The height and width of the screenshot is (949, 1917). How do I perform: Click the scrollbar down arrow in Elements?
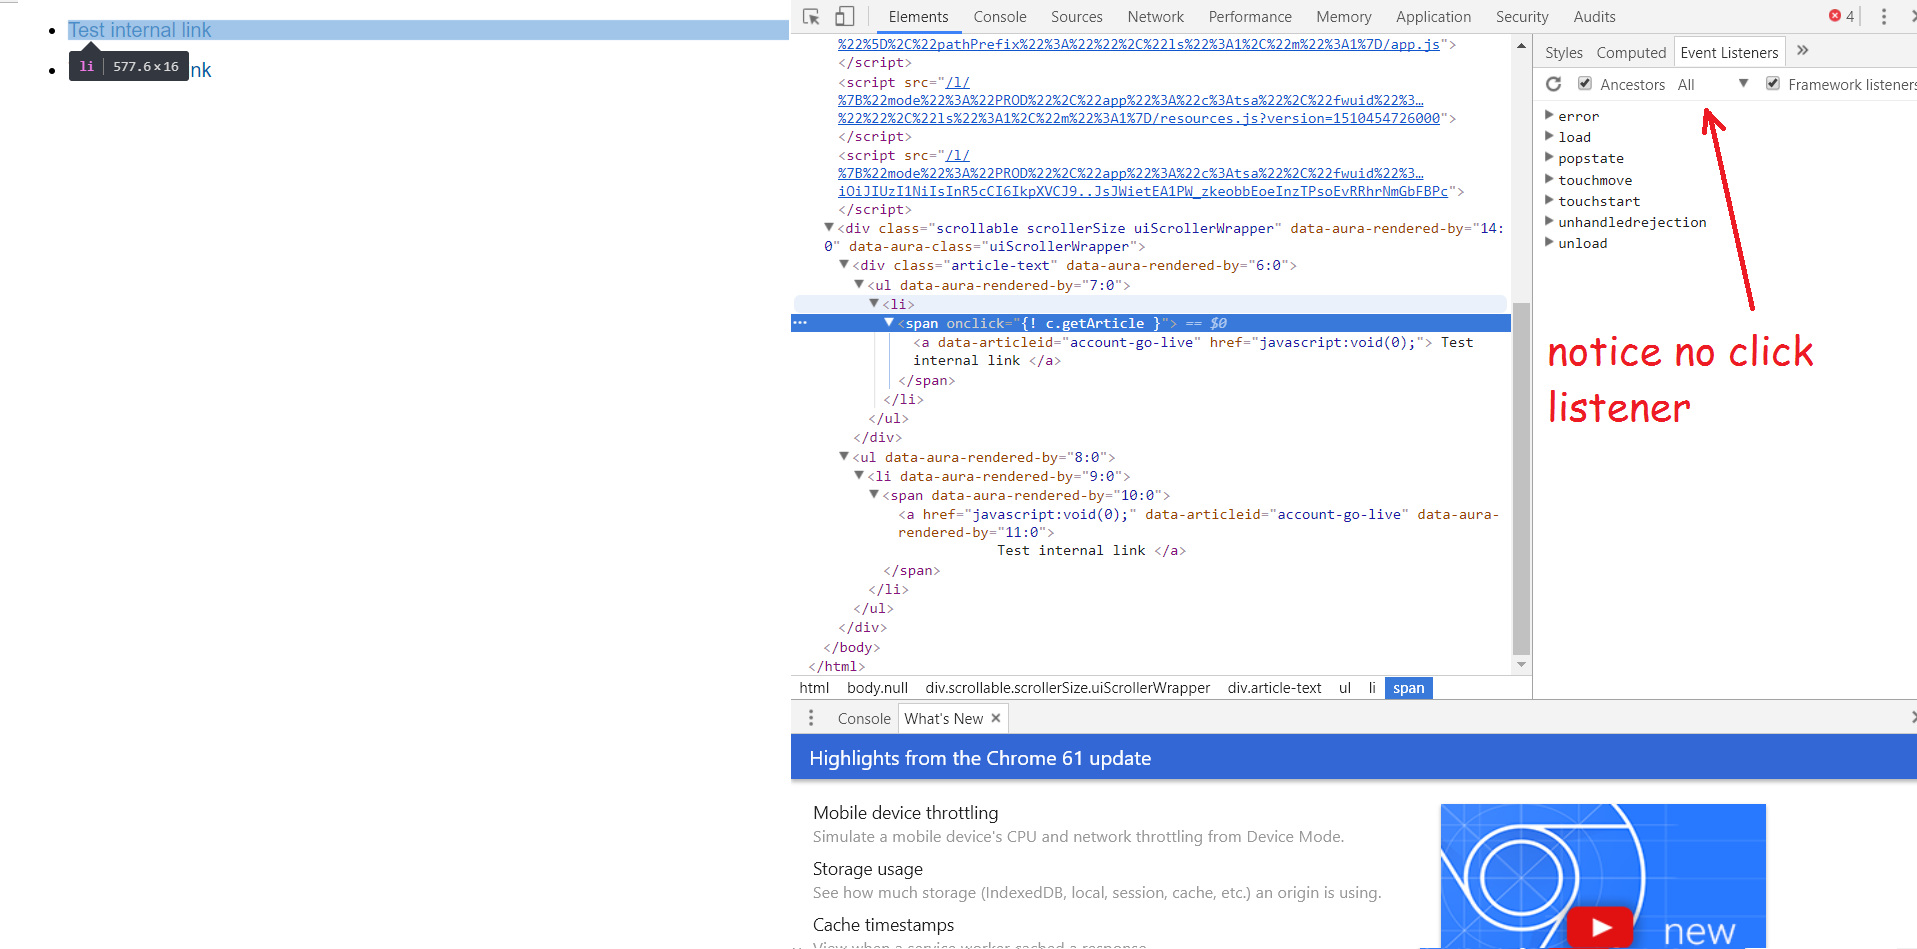(1521, 664)
